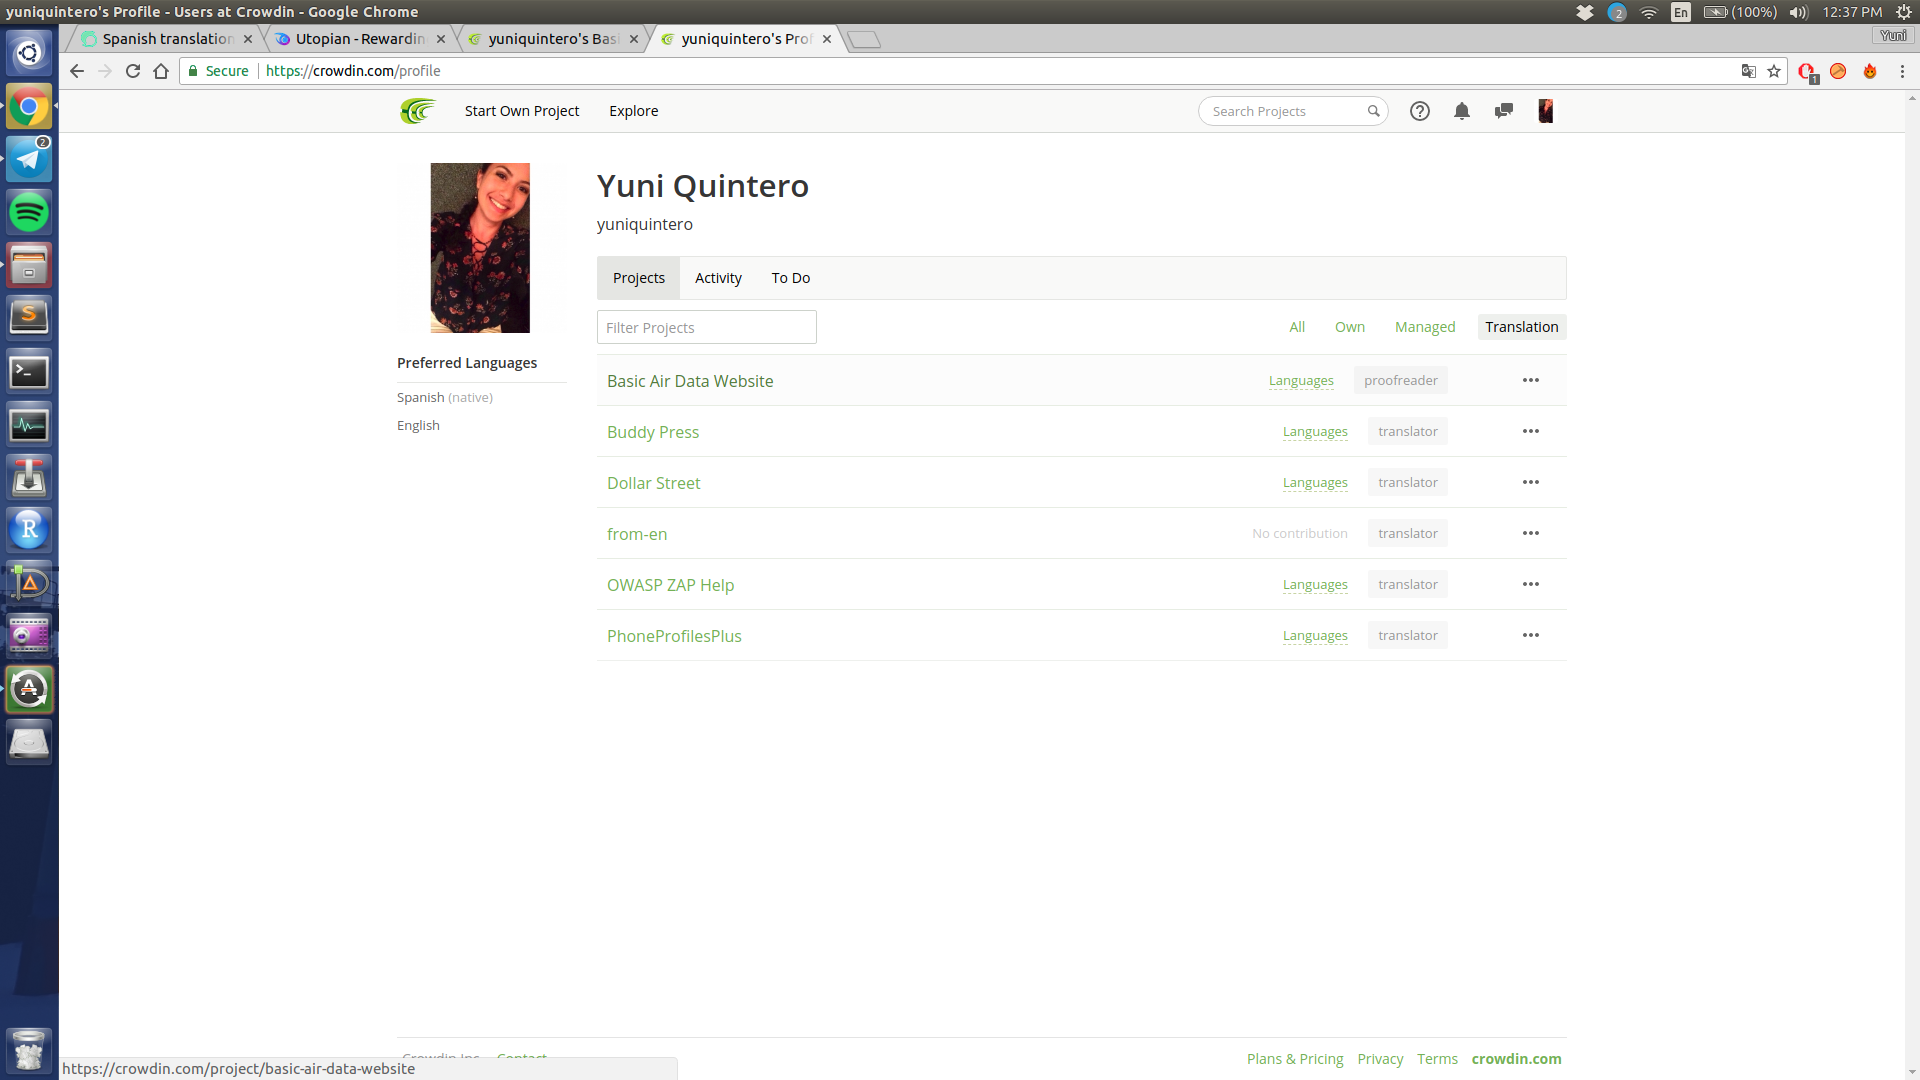Click Start Own Project link
Viewport: 1920px width, 1080px height.
(522, 111)
